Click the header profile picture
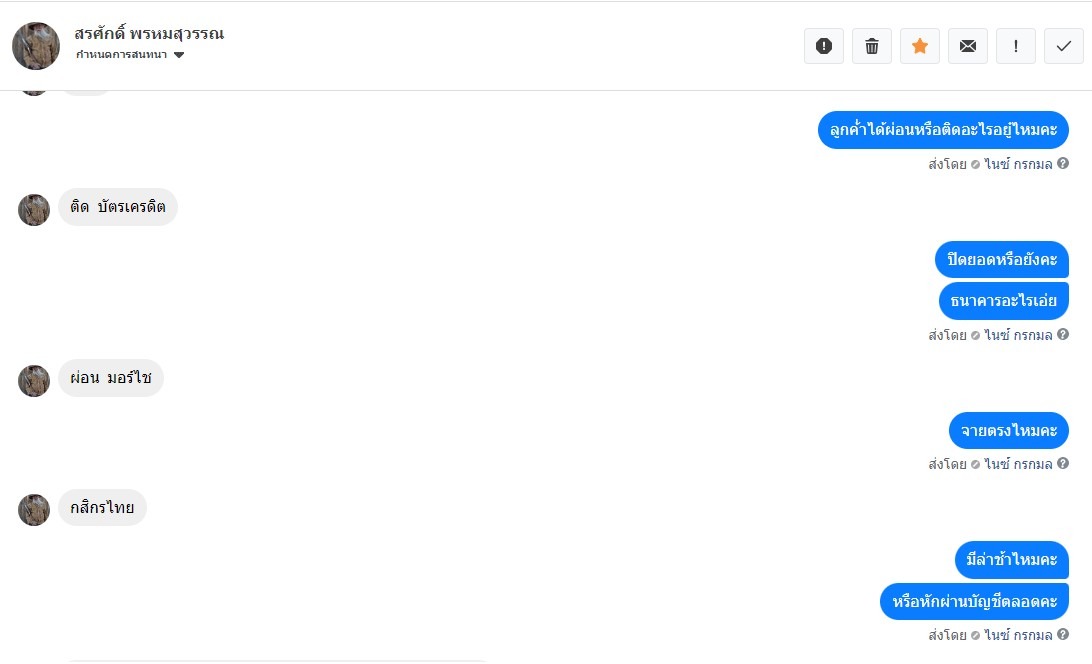The height and width of the screenshot is (664, 1092). point(36,46)
